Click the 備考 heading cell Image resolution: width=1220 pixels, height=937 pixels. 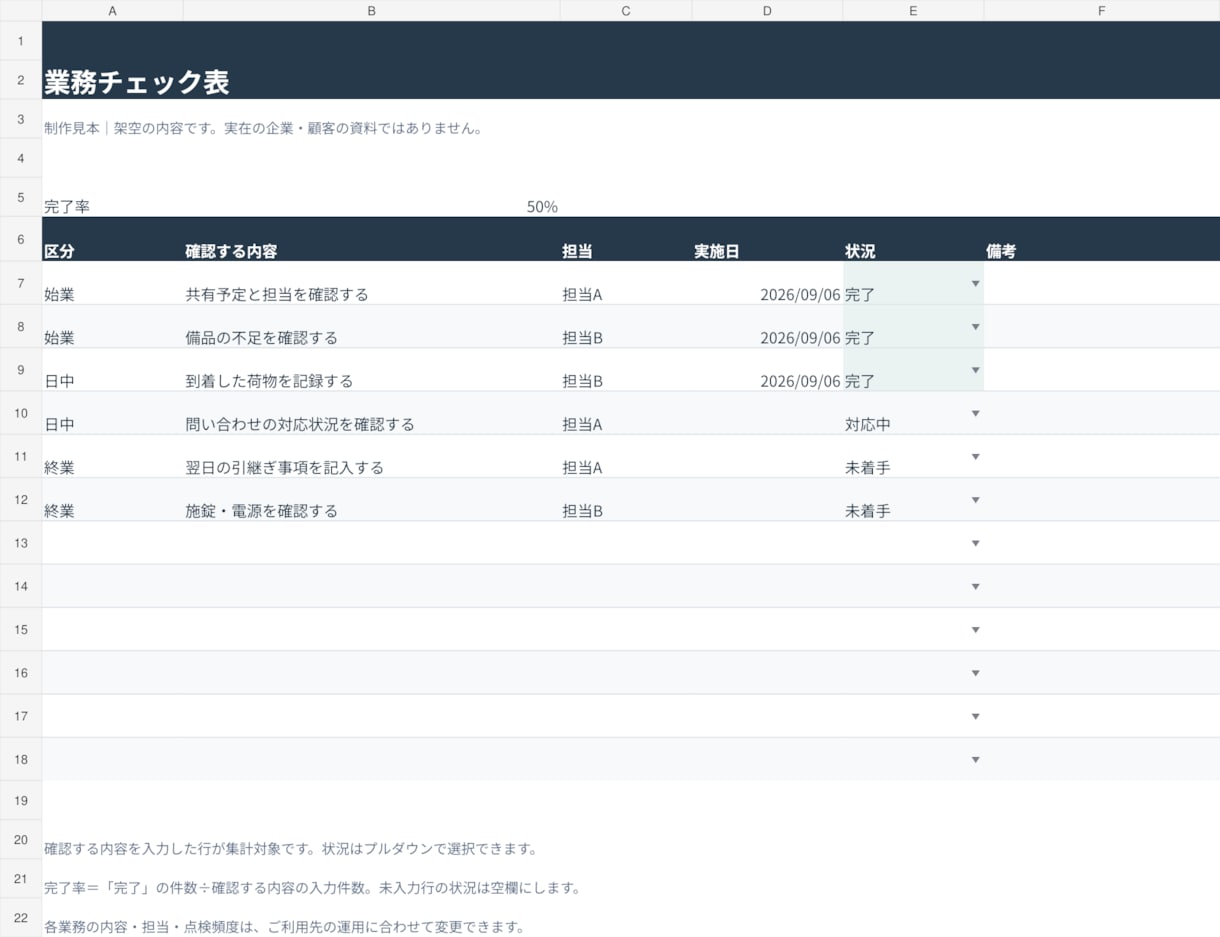click(x=1102, y=239)
